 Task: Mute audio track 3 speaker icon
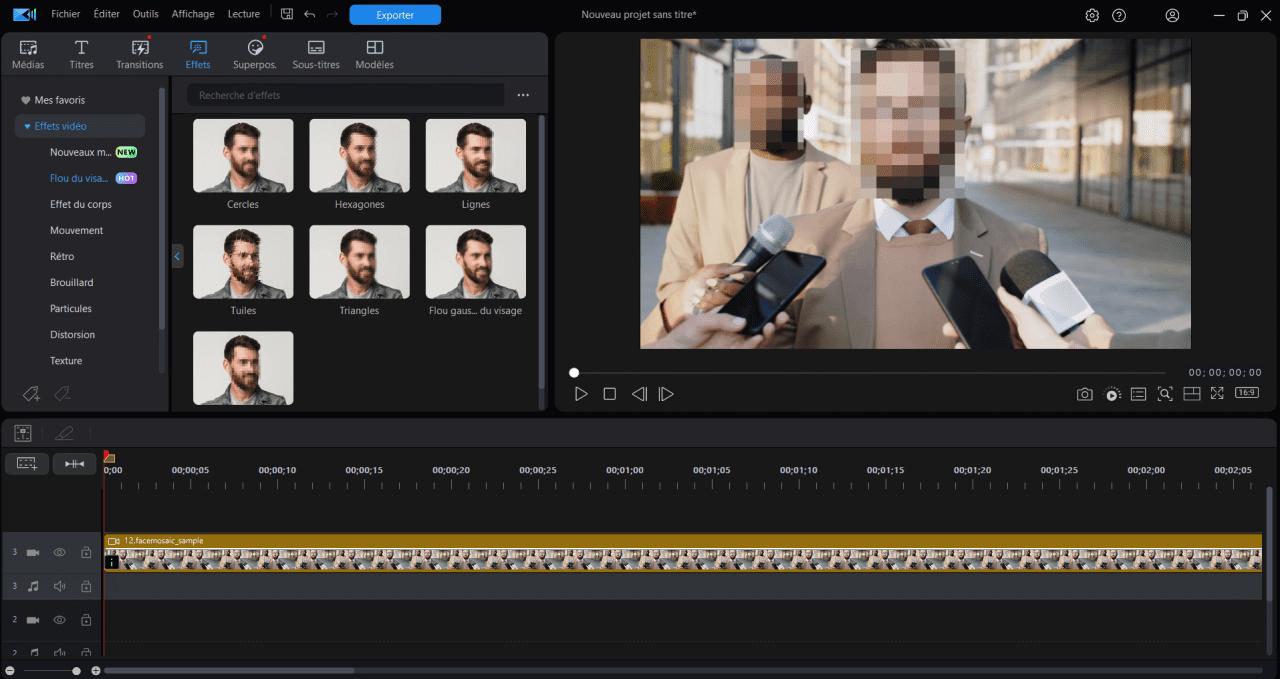[x=59, y=586]
